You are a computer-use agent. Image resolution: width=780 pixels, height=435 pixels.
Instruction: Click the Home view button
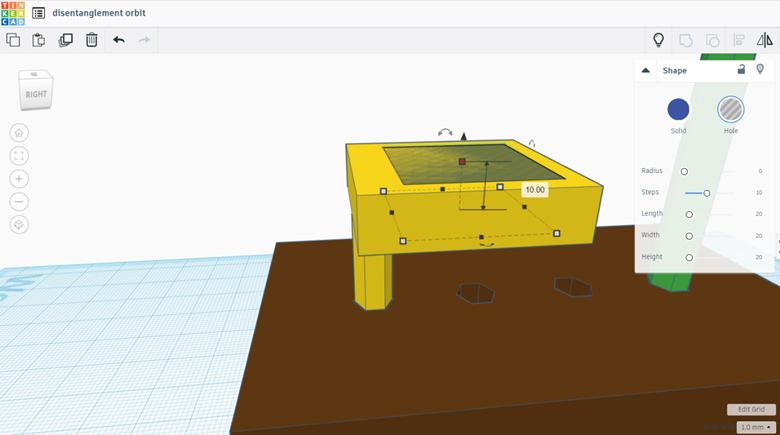point(19,133)
